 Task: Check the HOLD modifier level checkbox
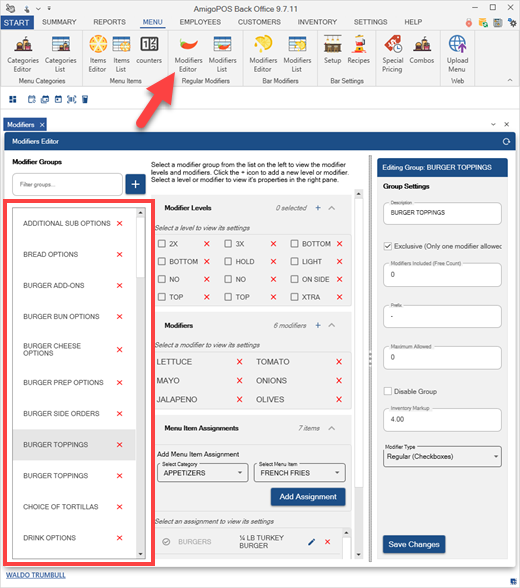[x=228, y=261]
